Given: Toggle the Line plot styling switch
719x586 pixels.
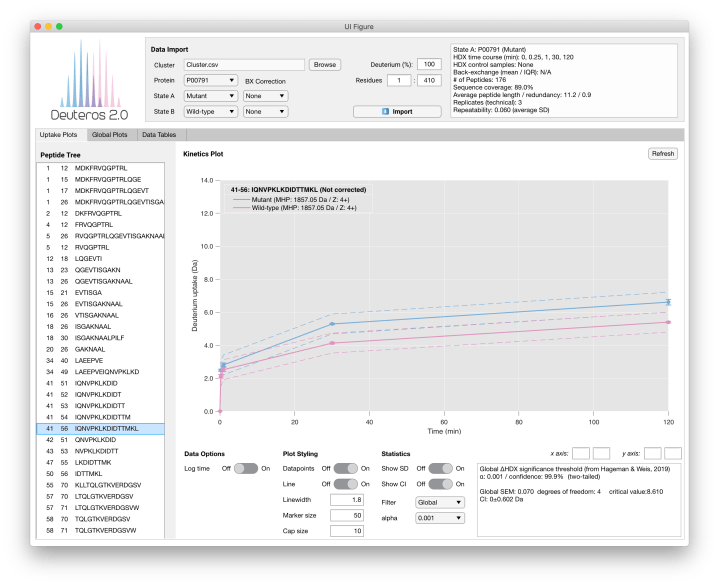Looking at the screenshot, I should 345,484.
